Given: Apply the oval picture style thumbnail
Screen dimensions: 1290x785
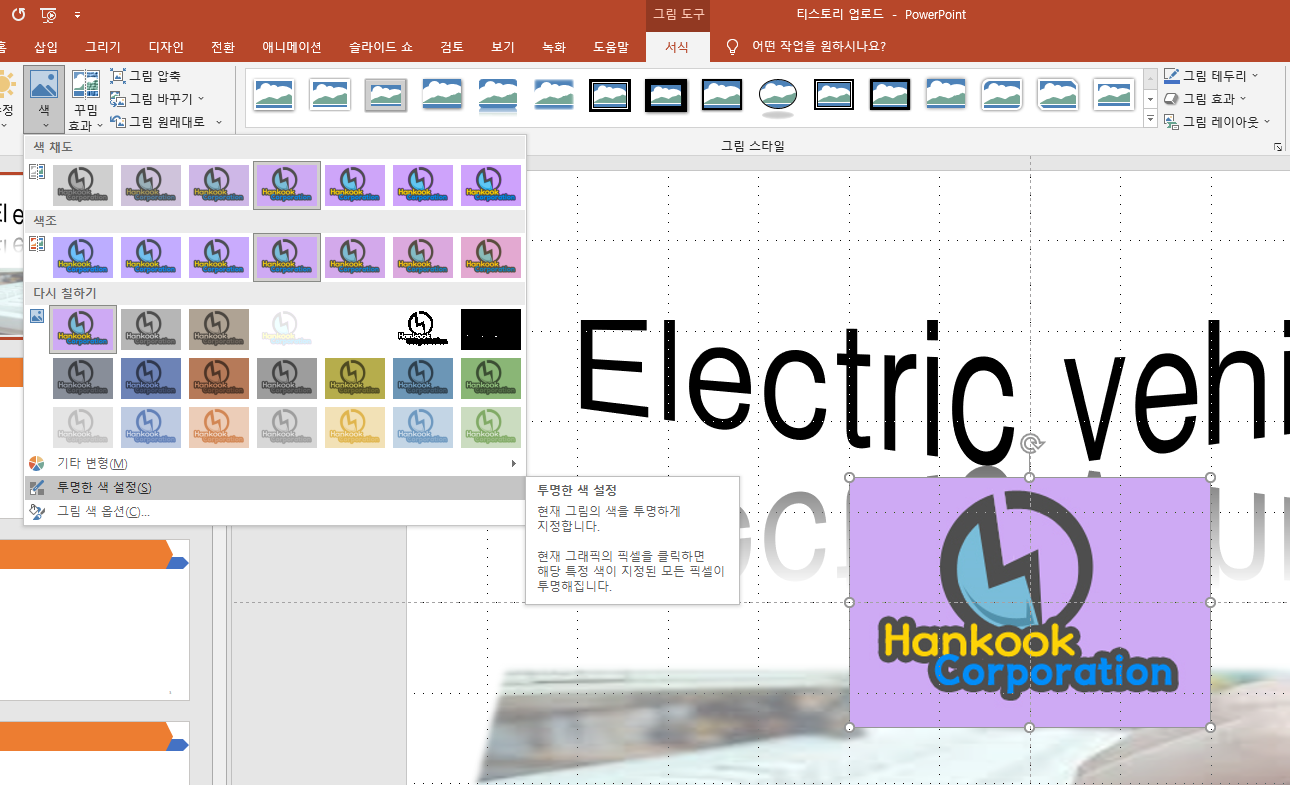Looking at the screenshot, I should pyautogui.click(x=777, y=96).
